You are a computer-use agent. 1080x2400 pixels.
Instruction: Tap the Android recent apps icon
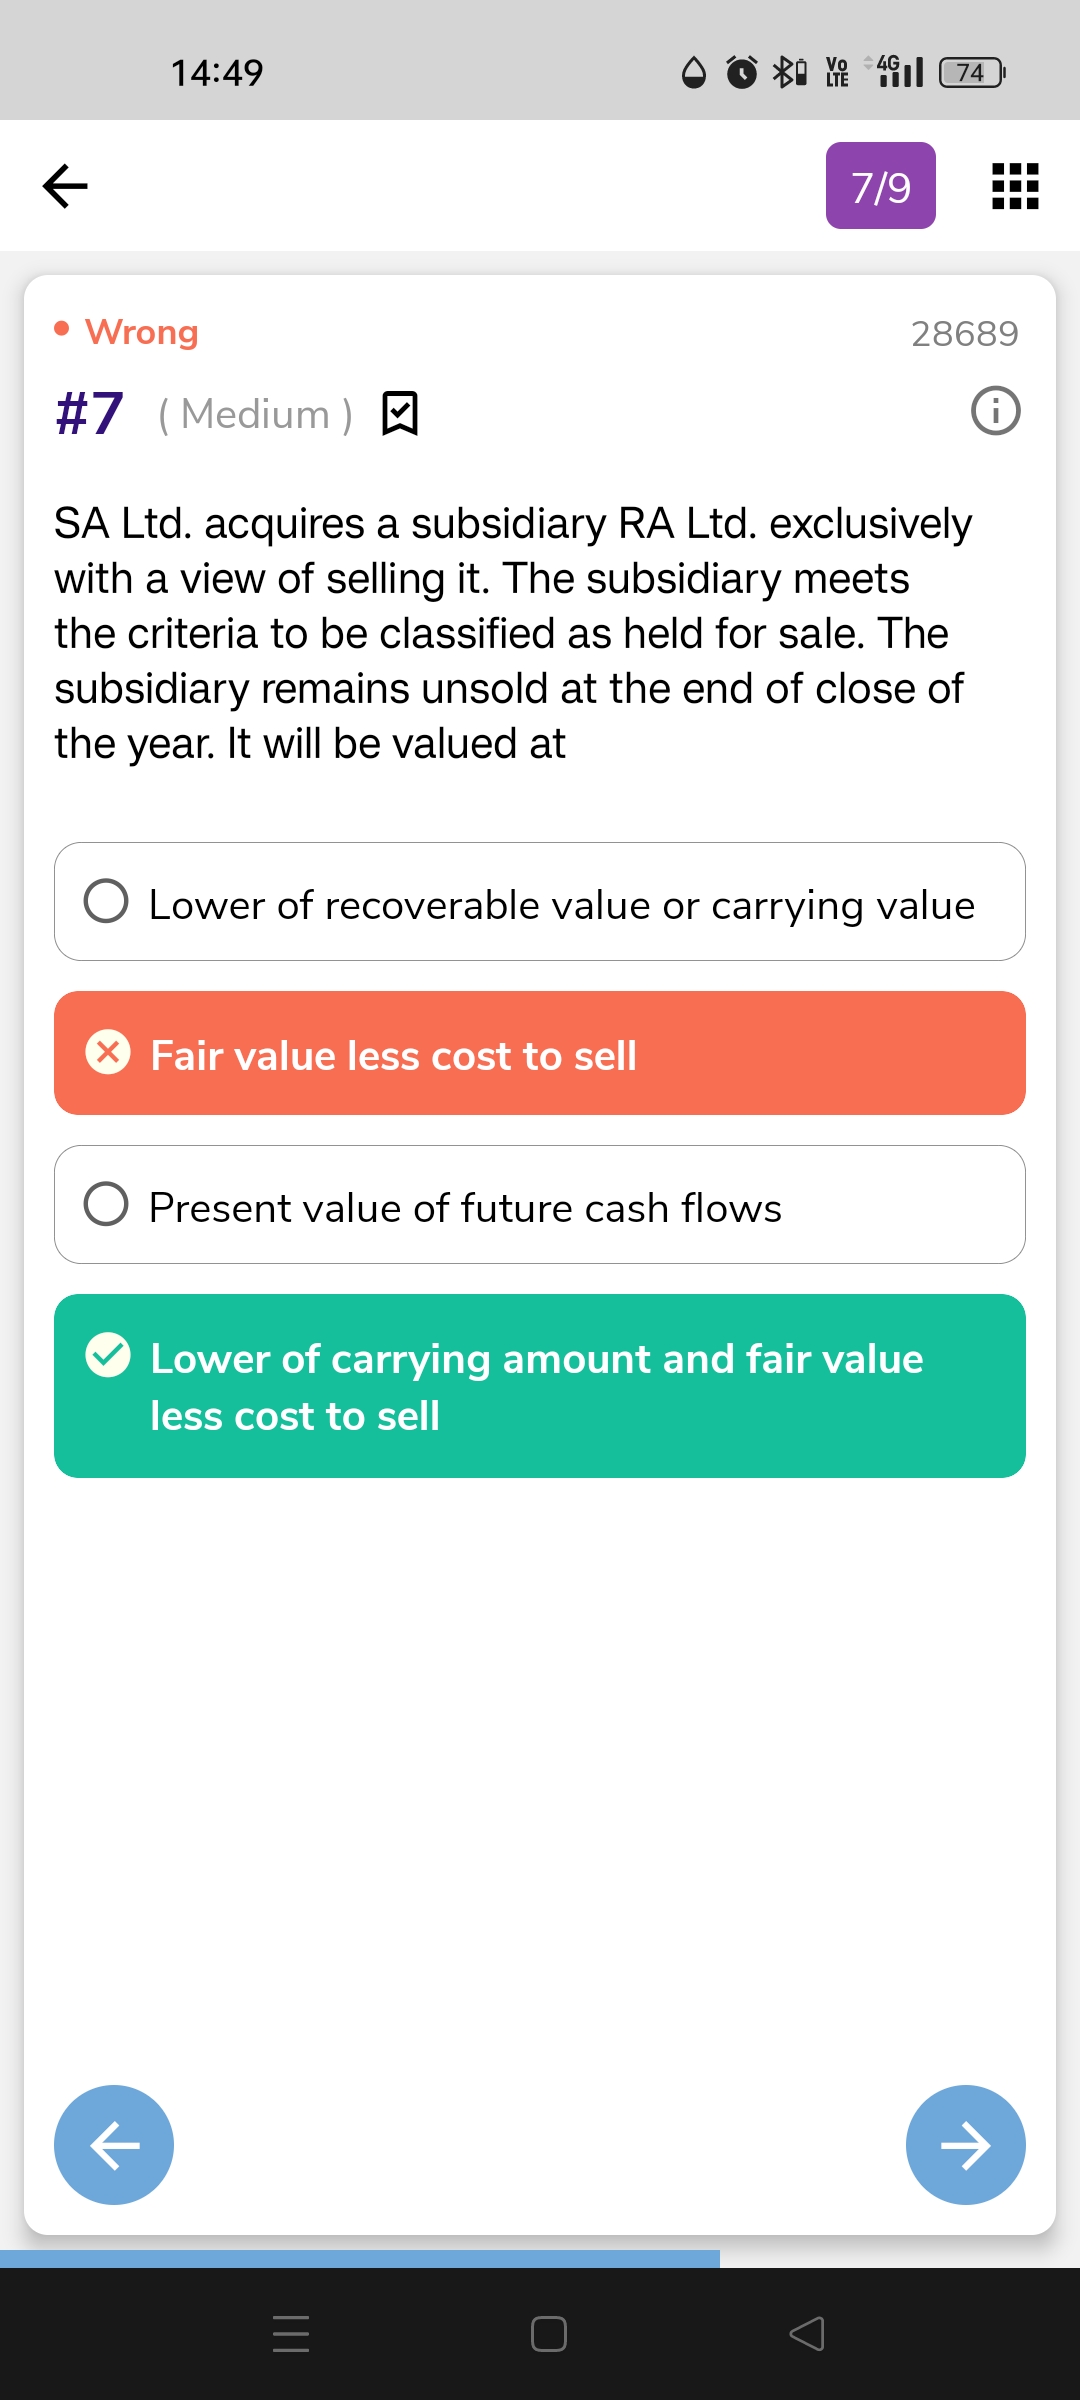(291, 2333)
